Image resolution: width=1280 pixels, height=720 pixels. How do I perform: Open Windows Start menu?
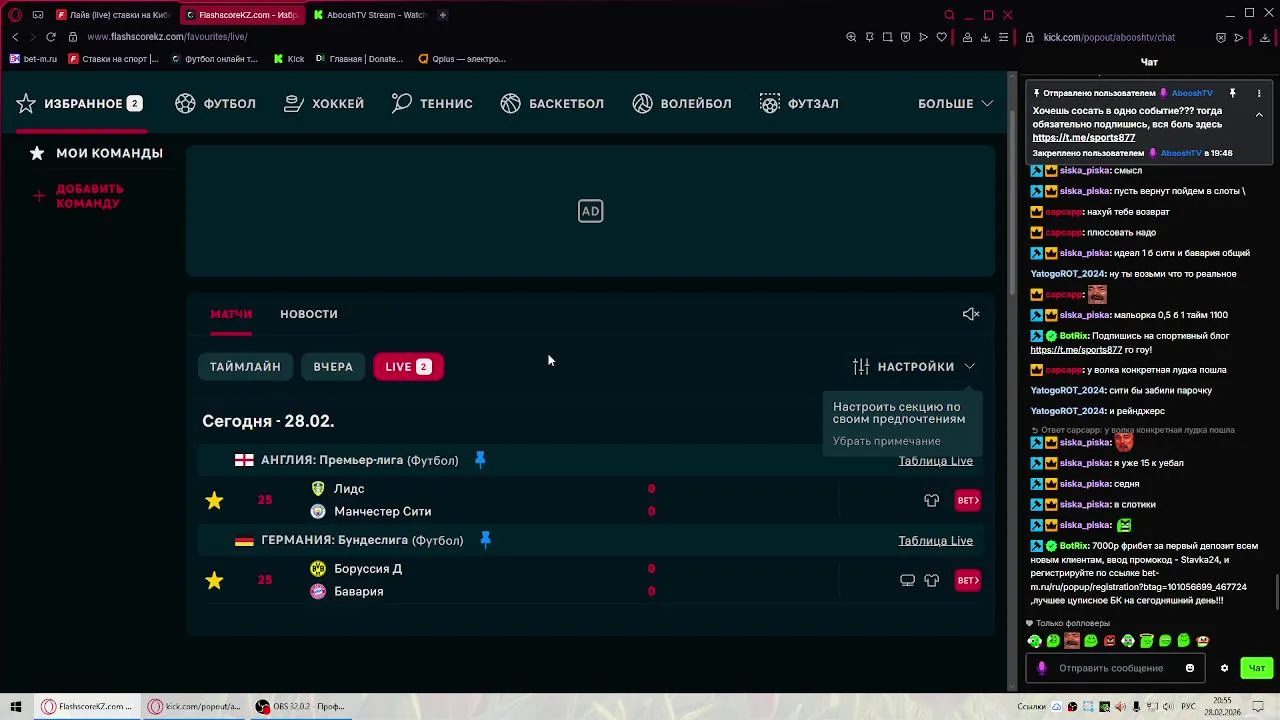[x=15, y=706]
